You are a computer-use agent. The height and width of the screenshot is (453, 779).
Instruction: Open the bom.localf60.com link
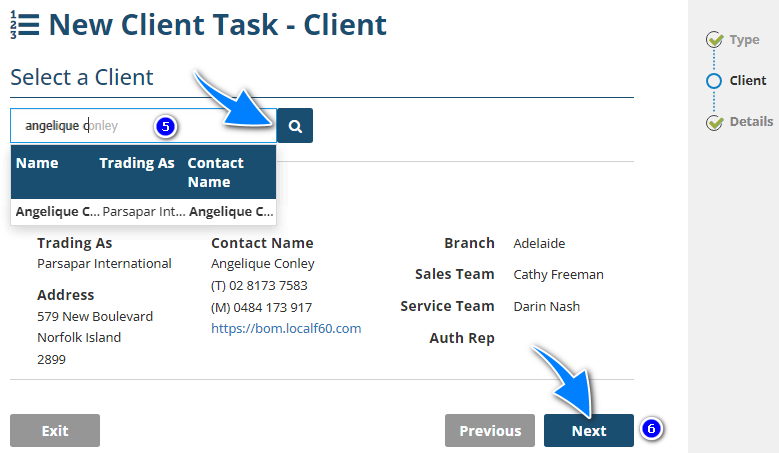pyautogui.click(x=286, y=328)
